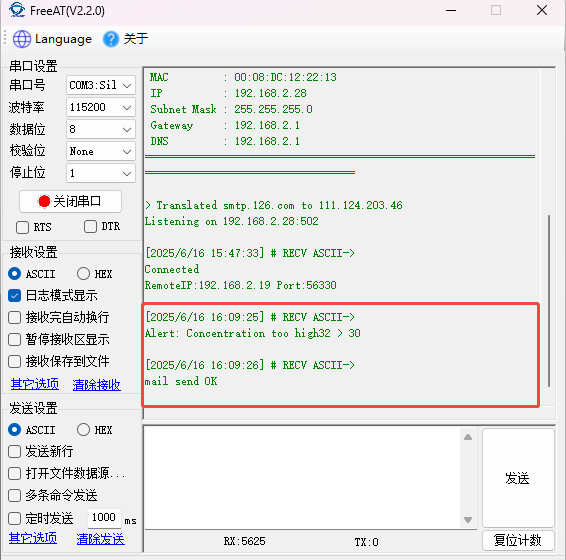Enable the RTS checkbox
566x560 pixels.
pos(22,227)
